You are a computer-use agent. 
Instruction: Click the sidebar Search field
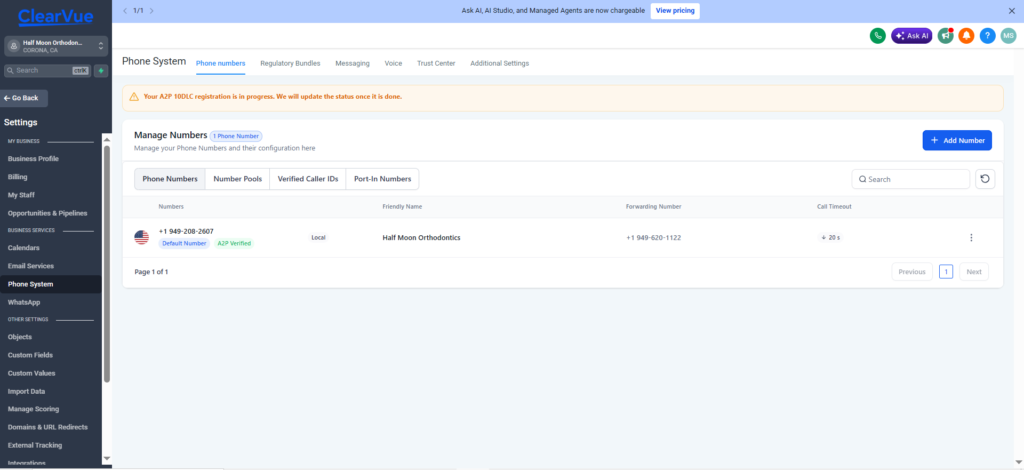click(x=47, y=70)
